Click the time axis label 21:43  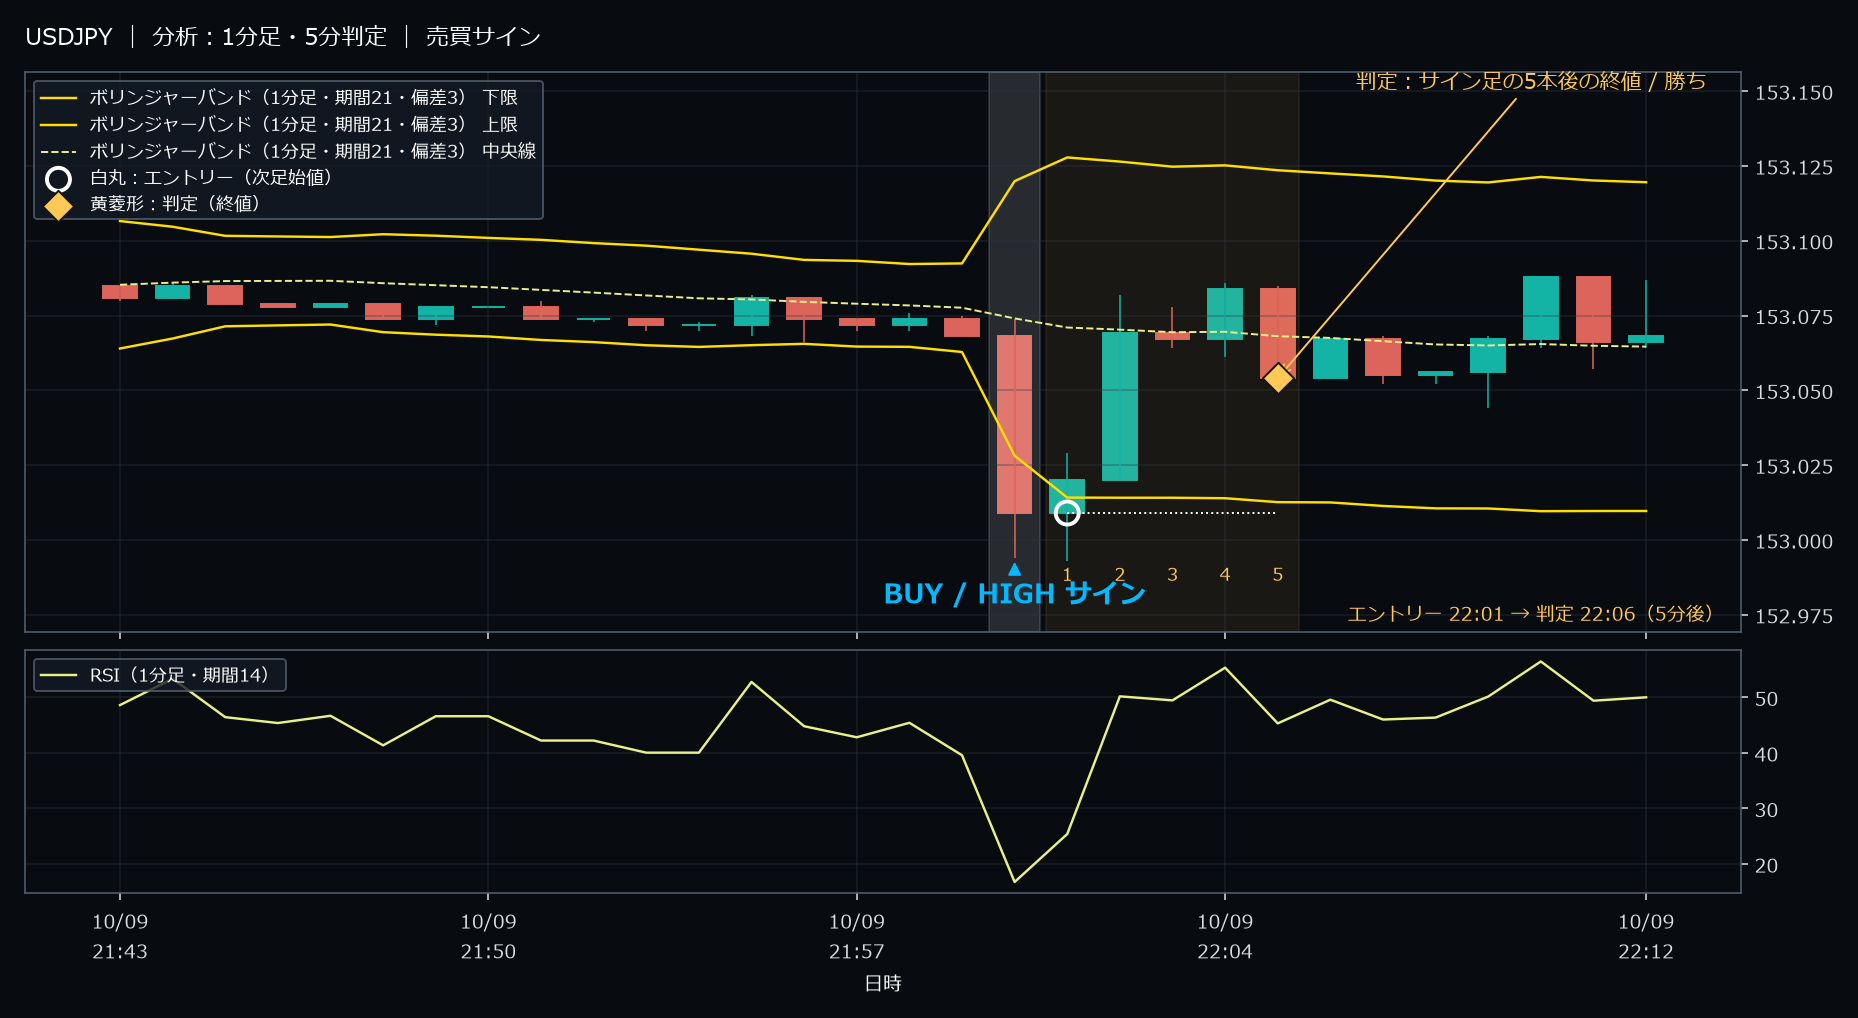[120, 952]
